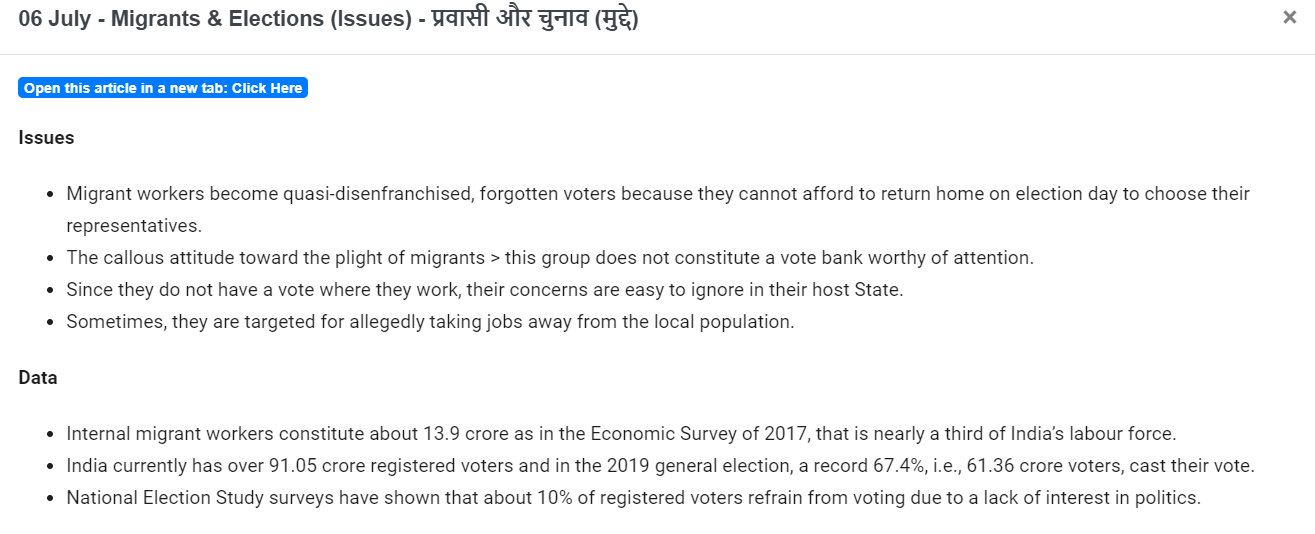Click the National Election Study surveys bullet
The height and width of the screenshot is (534, 1315).
pos(633,498)
